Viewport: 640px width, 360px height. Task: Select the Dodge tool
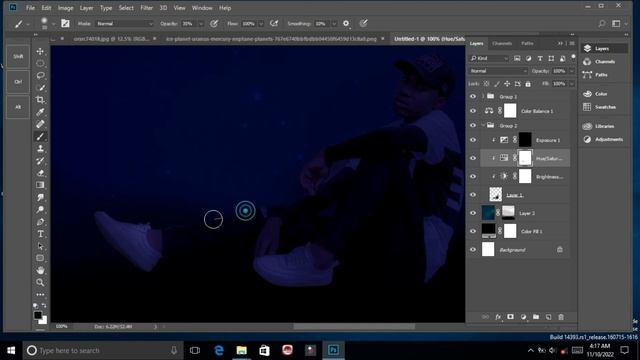click(40, 209)
